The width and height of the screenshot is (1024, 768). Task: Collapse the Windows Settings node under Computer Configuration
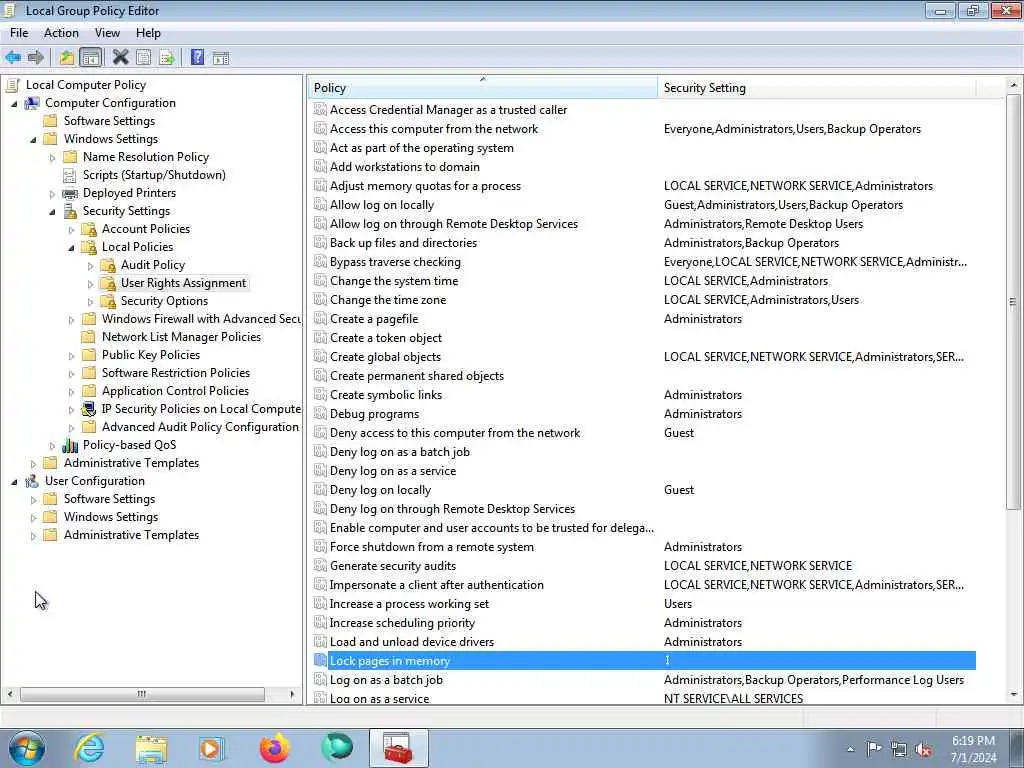pyautogui.click(x=33, y=140)
